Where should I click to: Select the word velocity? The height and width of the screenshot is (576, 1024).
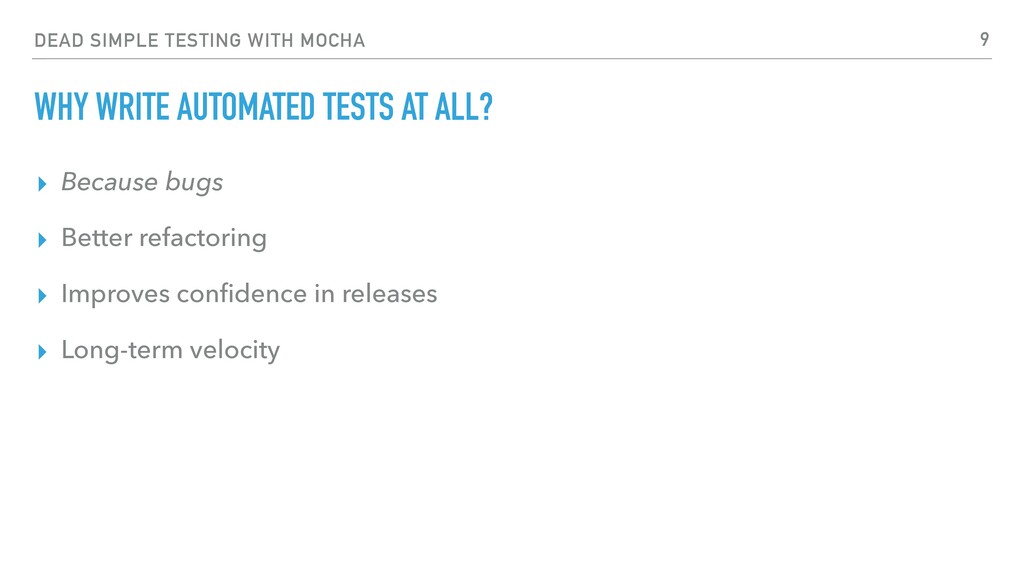click(234, 351)
